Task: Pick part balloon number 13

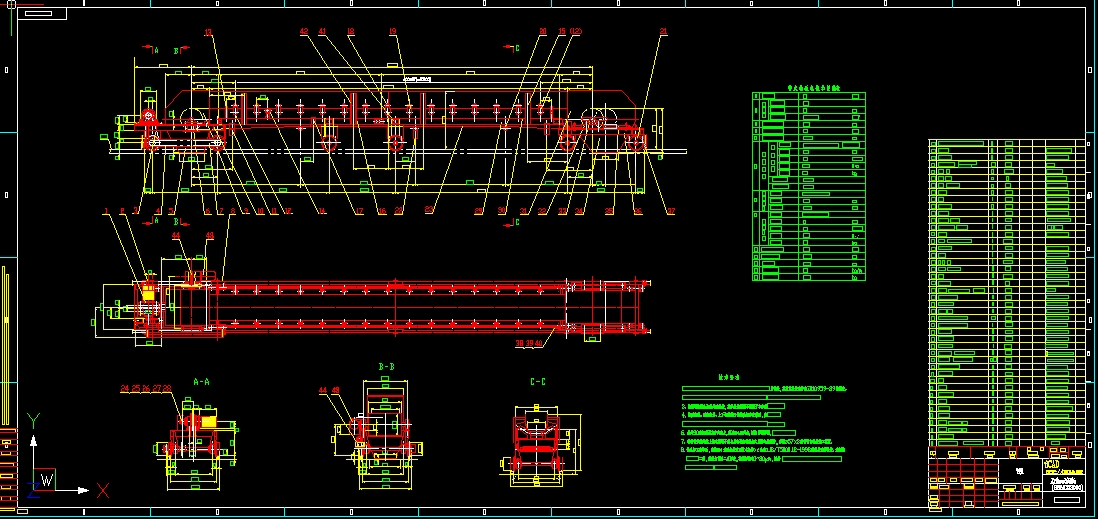Action: (x=208, y=32)
